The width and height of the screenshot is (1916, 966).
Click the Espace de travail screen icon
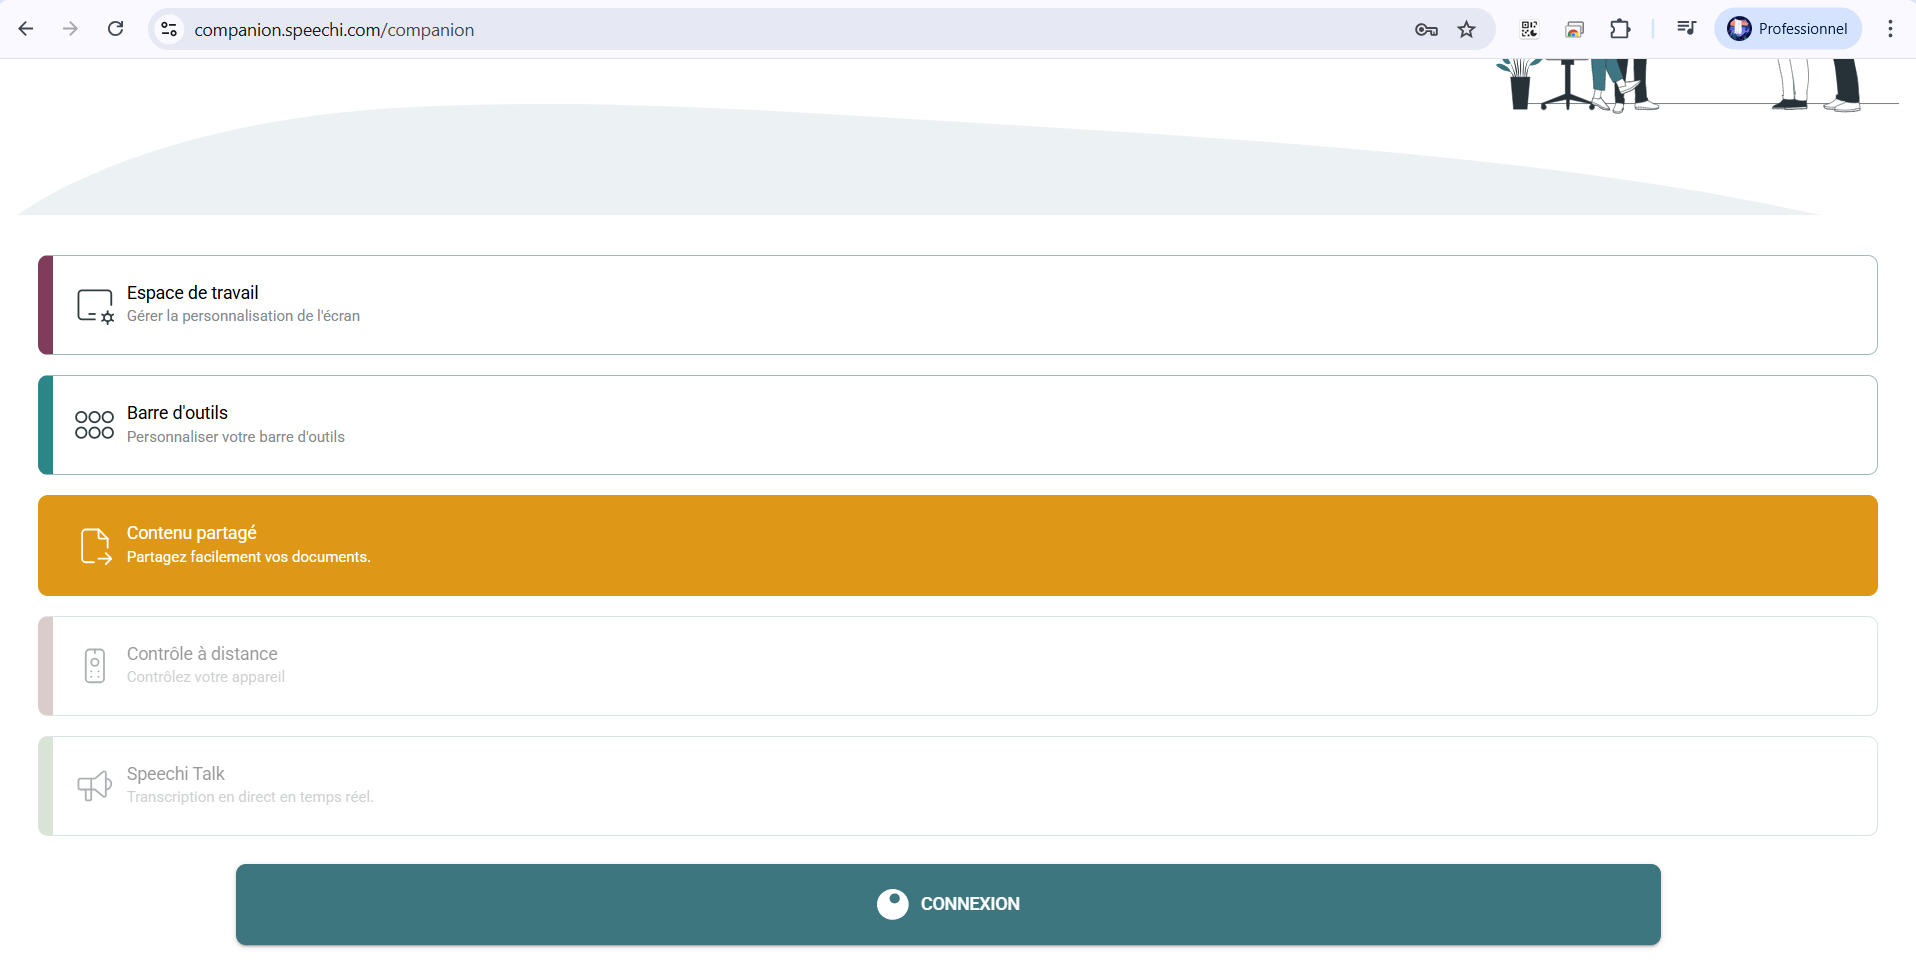[x=95, y=305]
